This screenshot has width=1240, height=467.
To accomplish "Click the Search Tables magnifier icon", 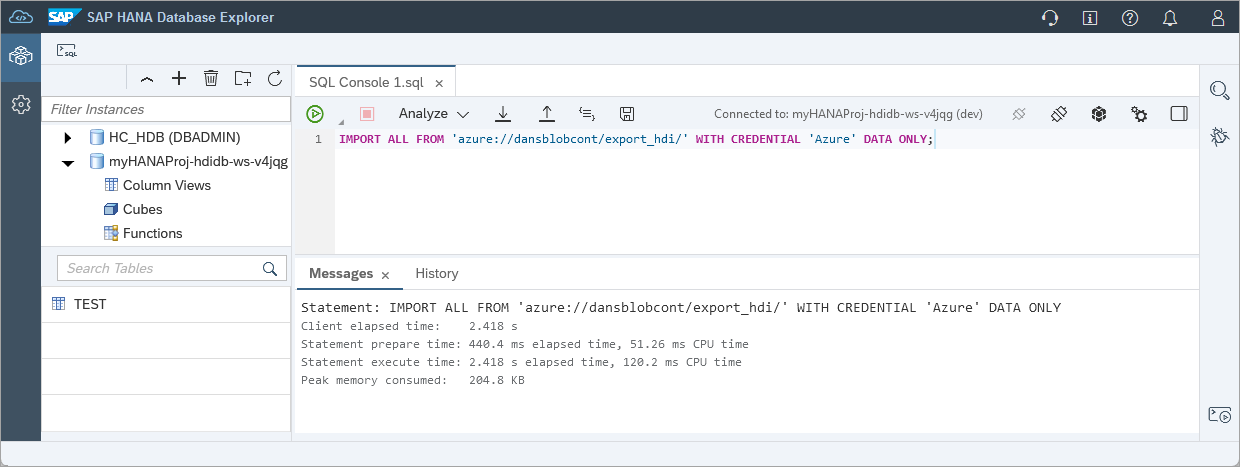I will [x=269, y=268].
